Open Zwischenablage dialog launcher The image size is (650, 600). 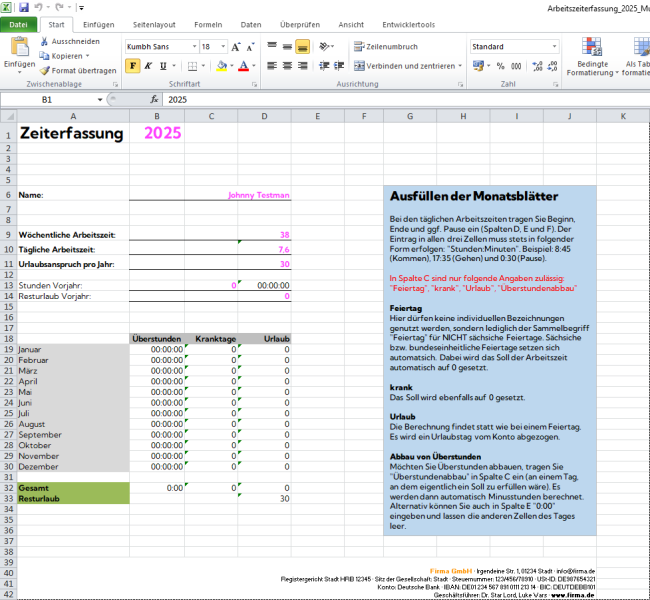[115, 84]
